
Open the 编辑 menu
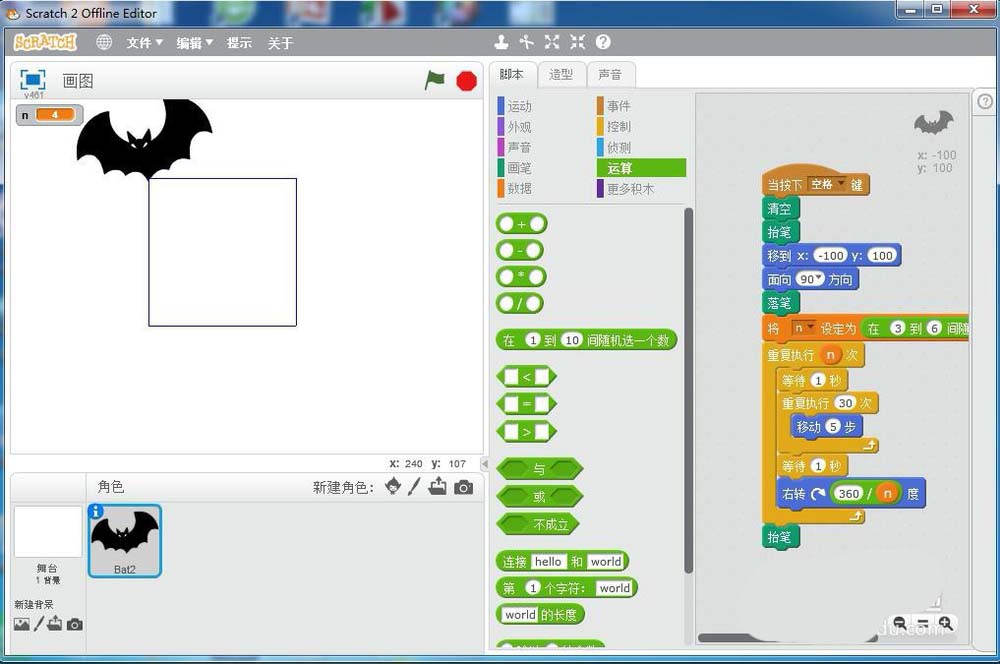pos(195,43)
